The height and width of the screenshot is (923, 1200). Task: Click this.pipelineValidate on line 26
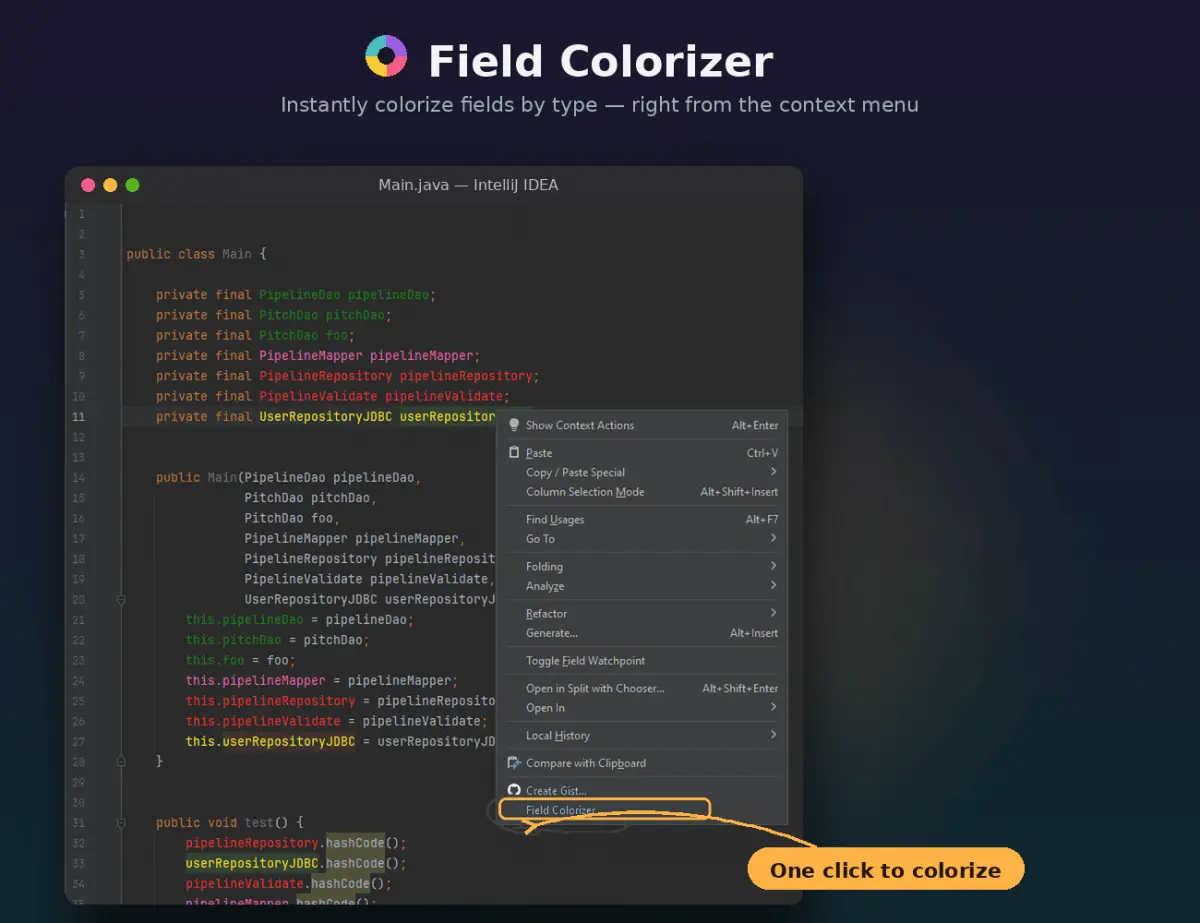[x=263, y=721]
